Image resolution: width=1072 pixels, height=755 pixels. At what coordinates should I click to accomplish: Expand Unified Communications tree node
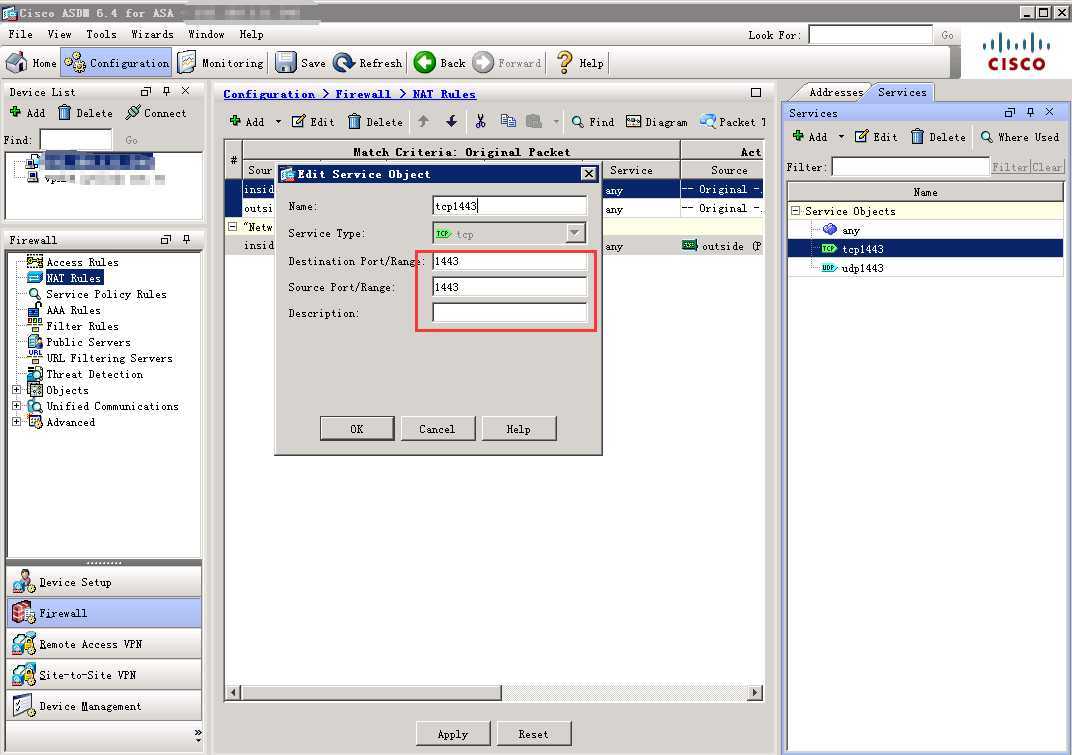(16, 406)
